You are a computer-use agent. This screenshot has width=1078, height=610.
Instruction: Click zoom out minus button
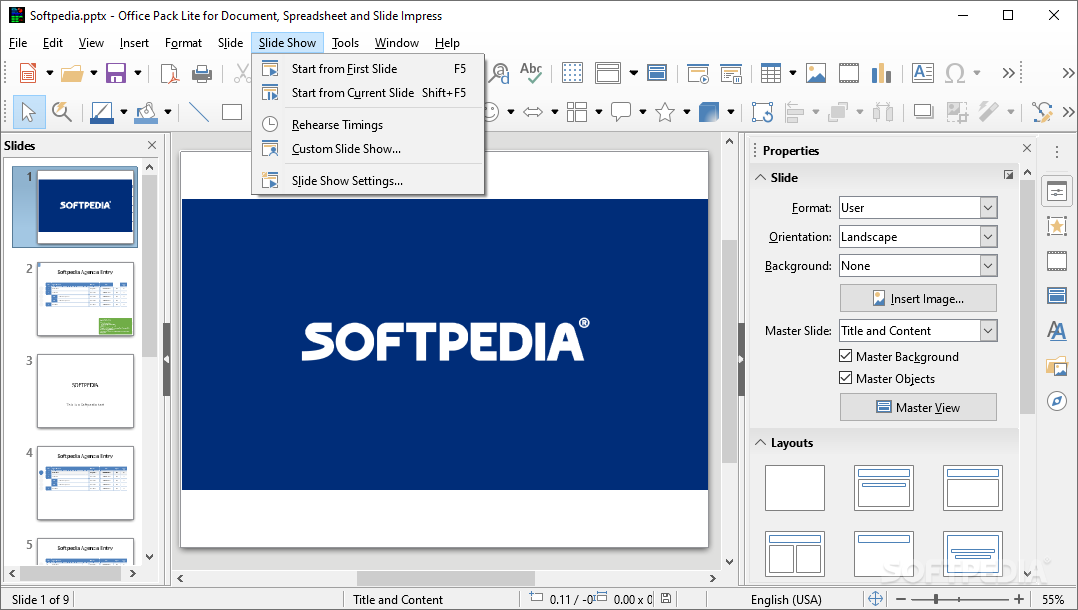[901, 599]
